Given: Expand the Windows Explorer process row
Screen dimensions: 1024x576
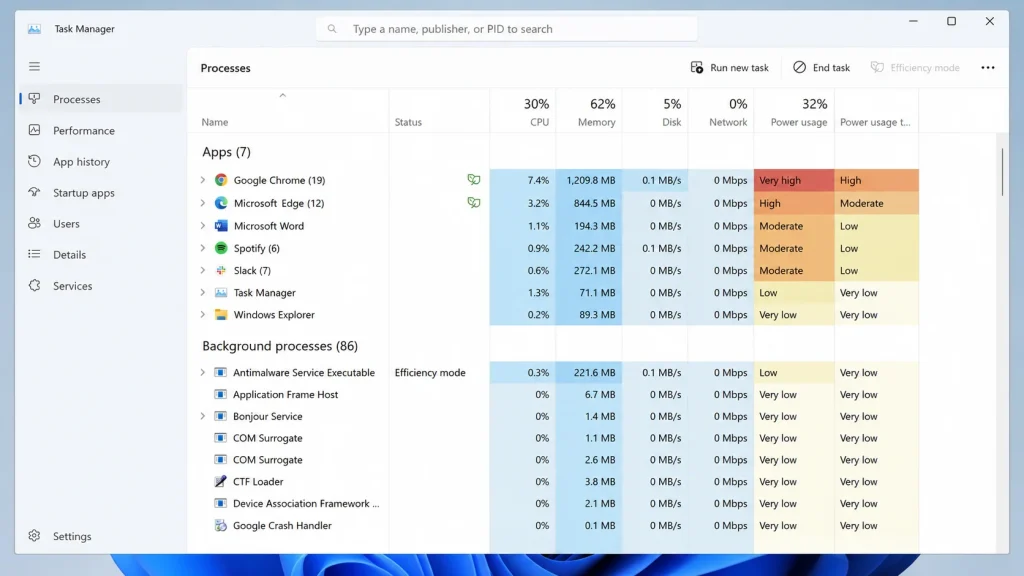Looking at the screenshot, I should coord(202,314).
